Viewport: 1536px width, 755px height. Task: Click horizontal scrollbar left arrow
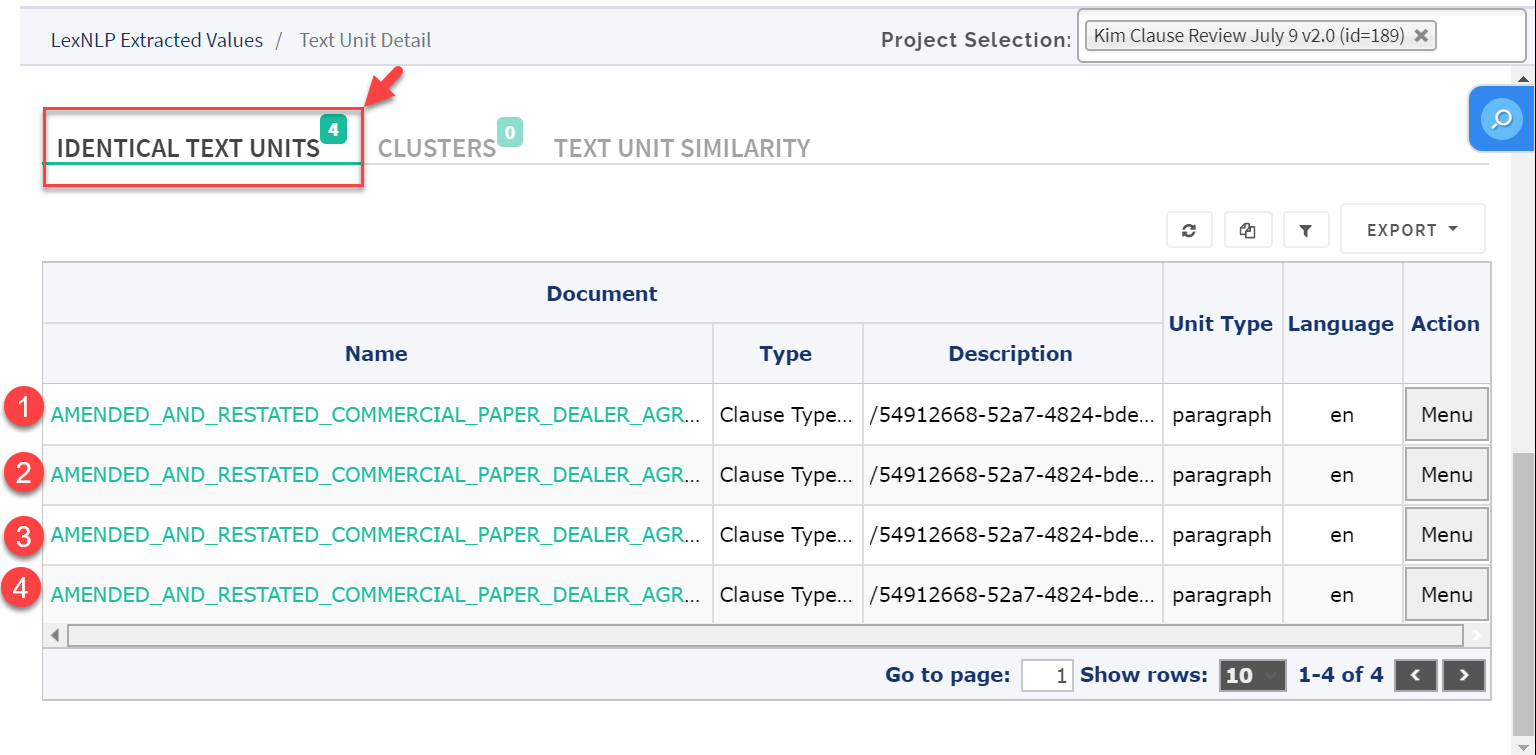click(55, 635)
